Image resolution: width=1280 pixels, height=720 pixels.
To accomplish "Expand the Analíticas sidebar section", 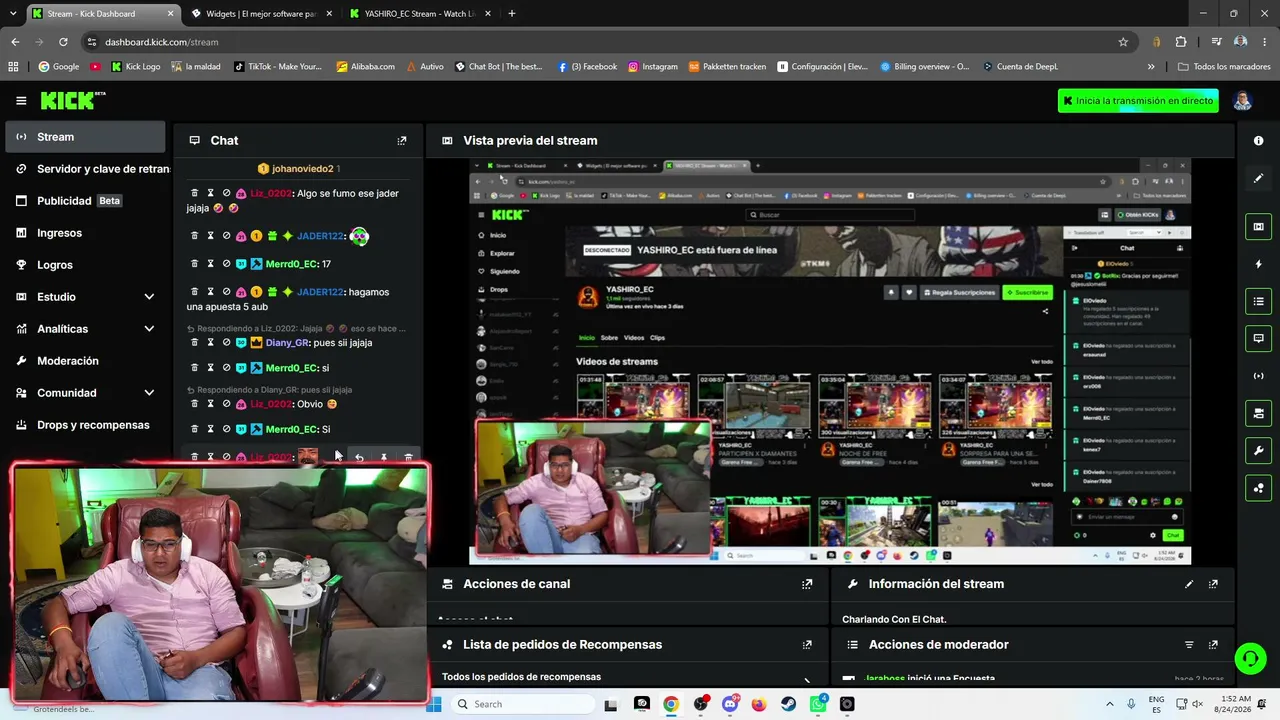I will point(149,329).
